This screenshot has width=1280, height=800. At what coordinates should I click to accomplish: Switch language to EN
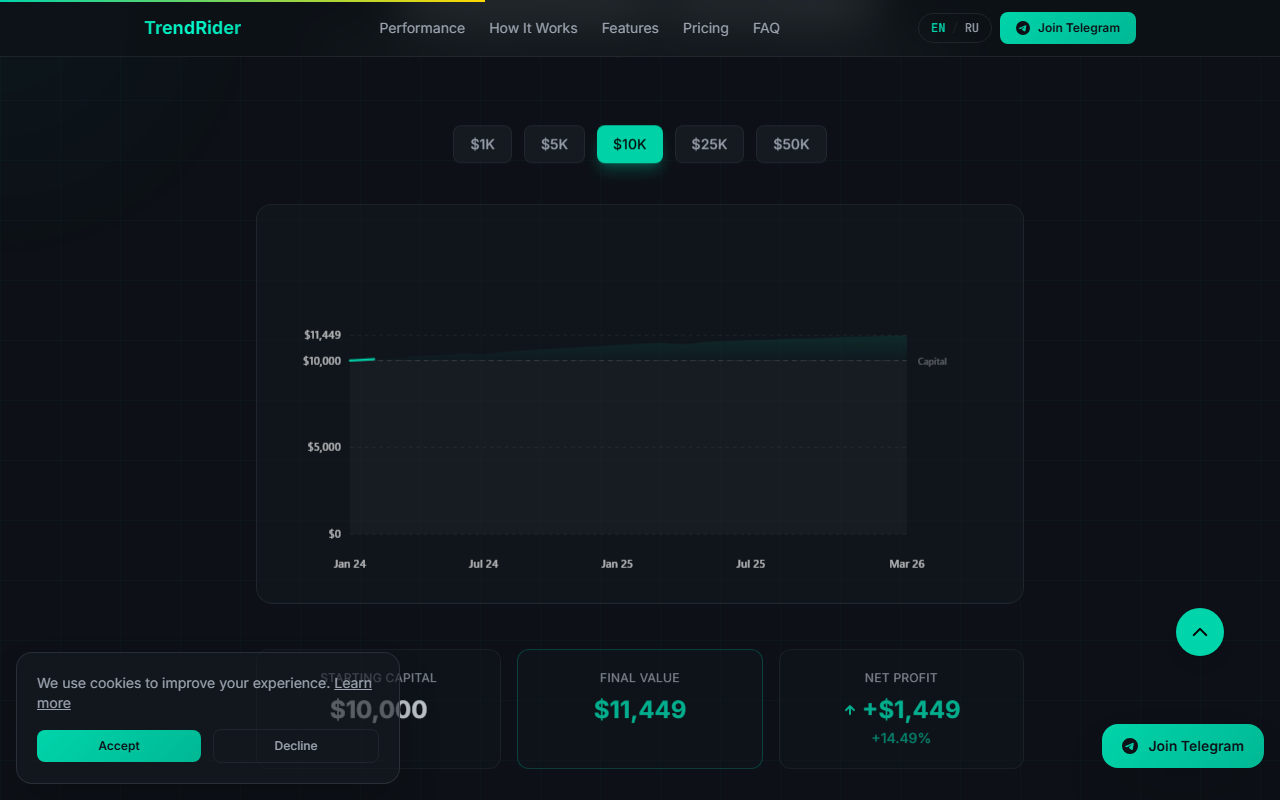pos(938,28)
